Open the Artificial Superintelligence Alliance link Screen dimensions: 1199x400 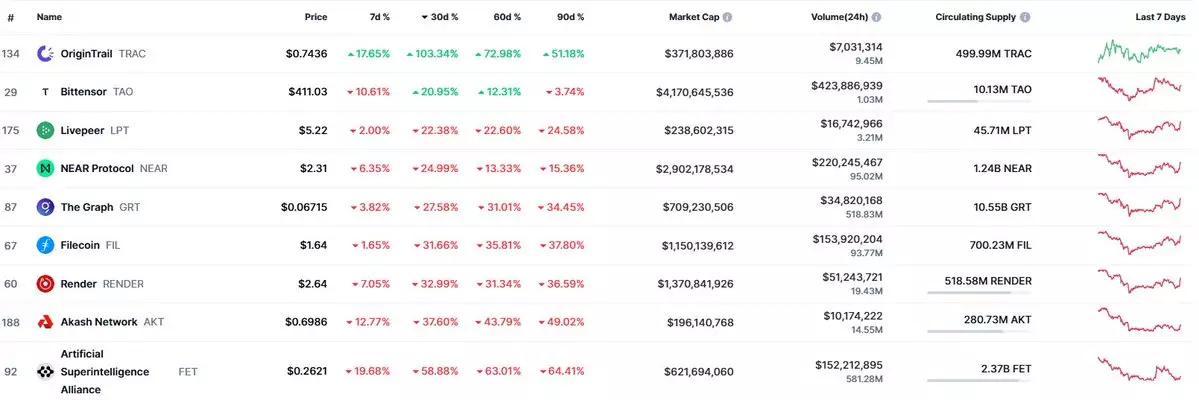tap(105, 372)
